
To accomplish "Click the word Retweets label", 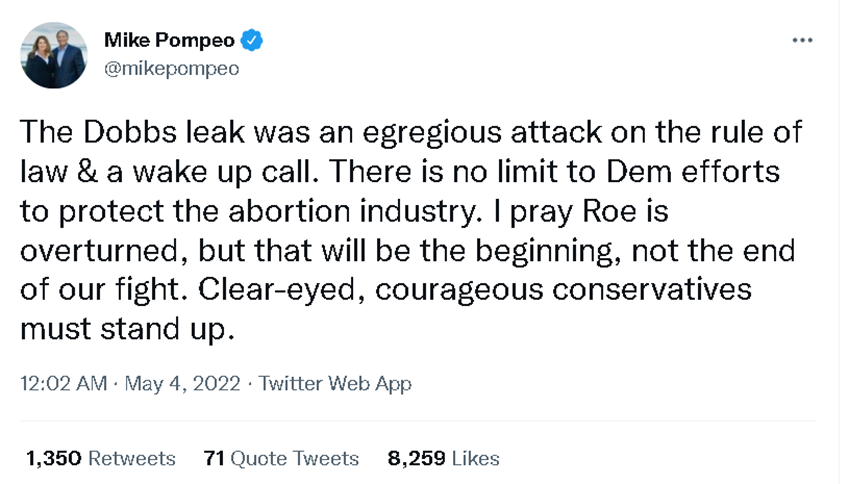I will [132, 458].
